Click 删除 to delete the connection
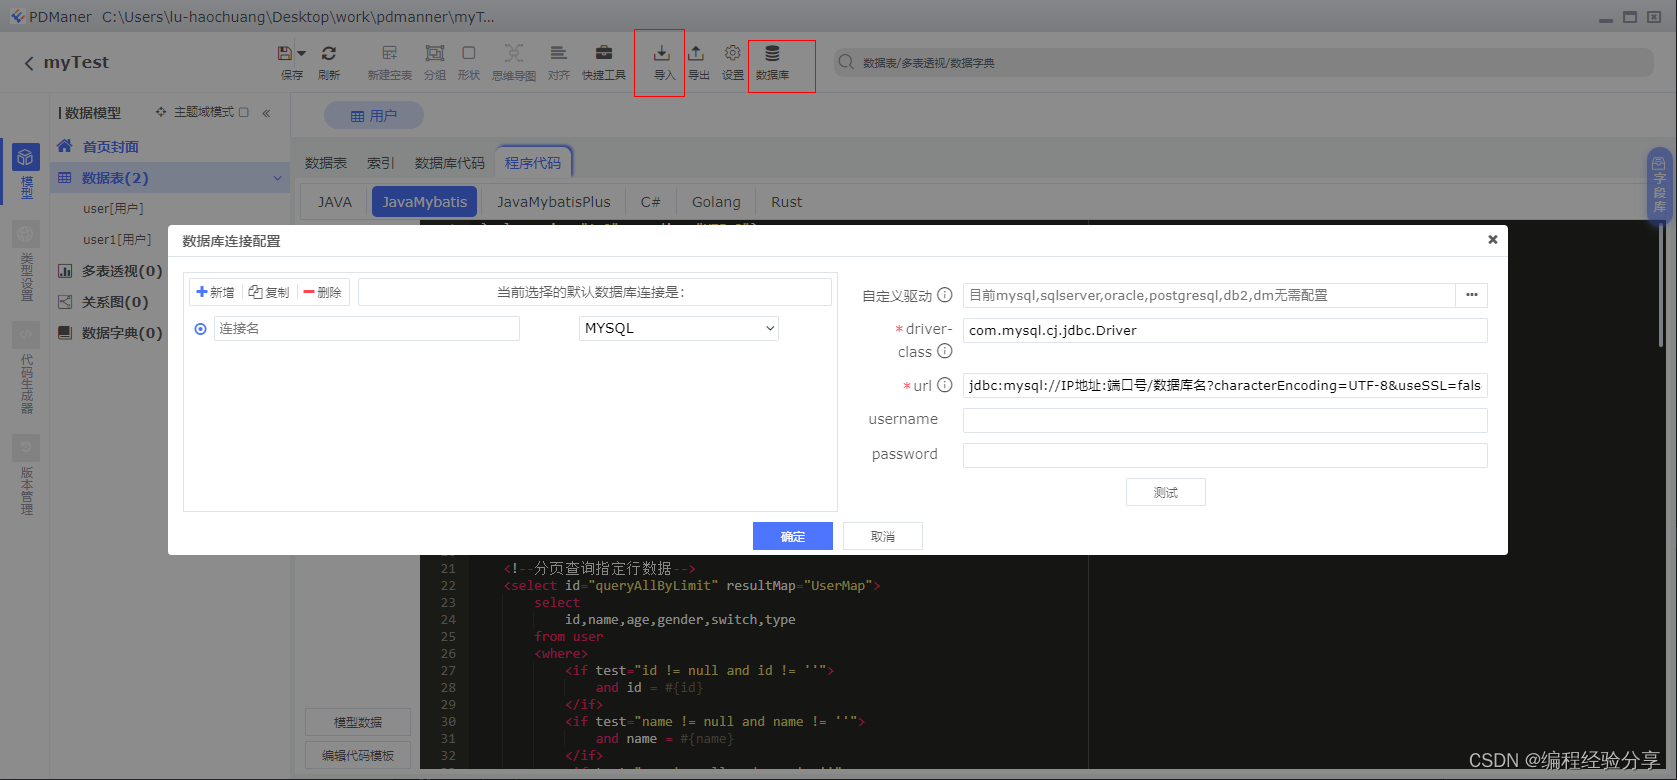This screenshot has height=780, width=1677. (323, 292)
